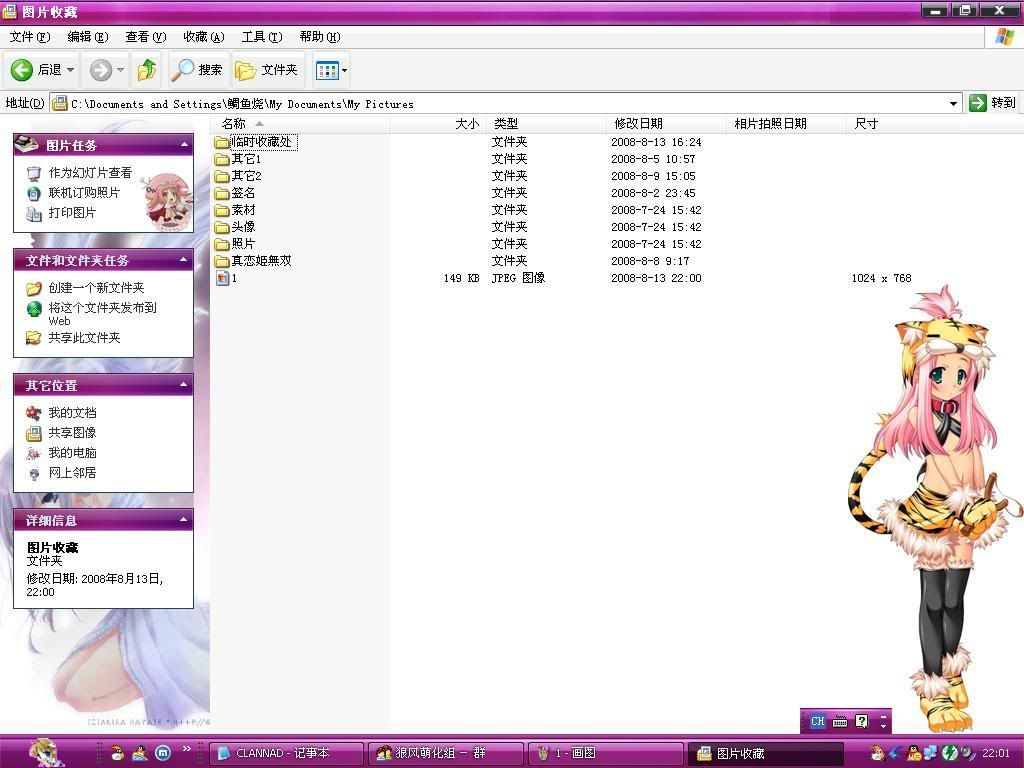Open folder icon of 临时收藏处
Image resolution: width=1024 pixels, height=768 pixels.
tap(222, 142)
